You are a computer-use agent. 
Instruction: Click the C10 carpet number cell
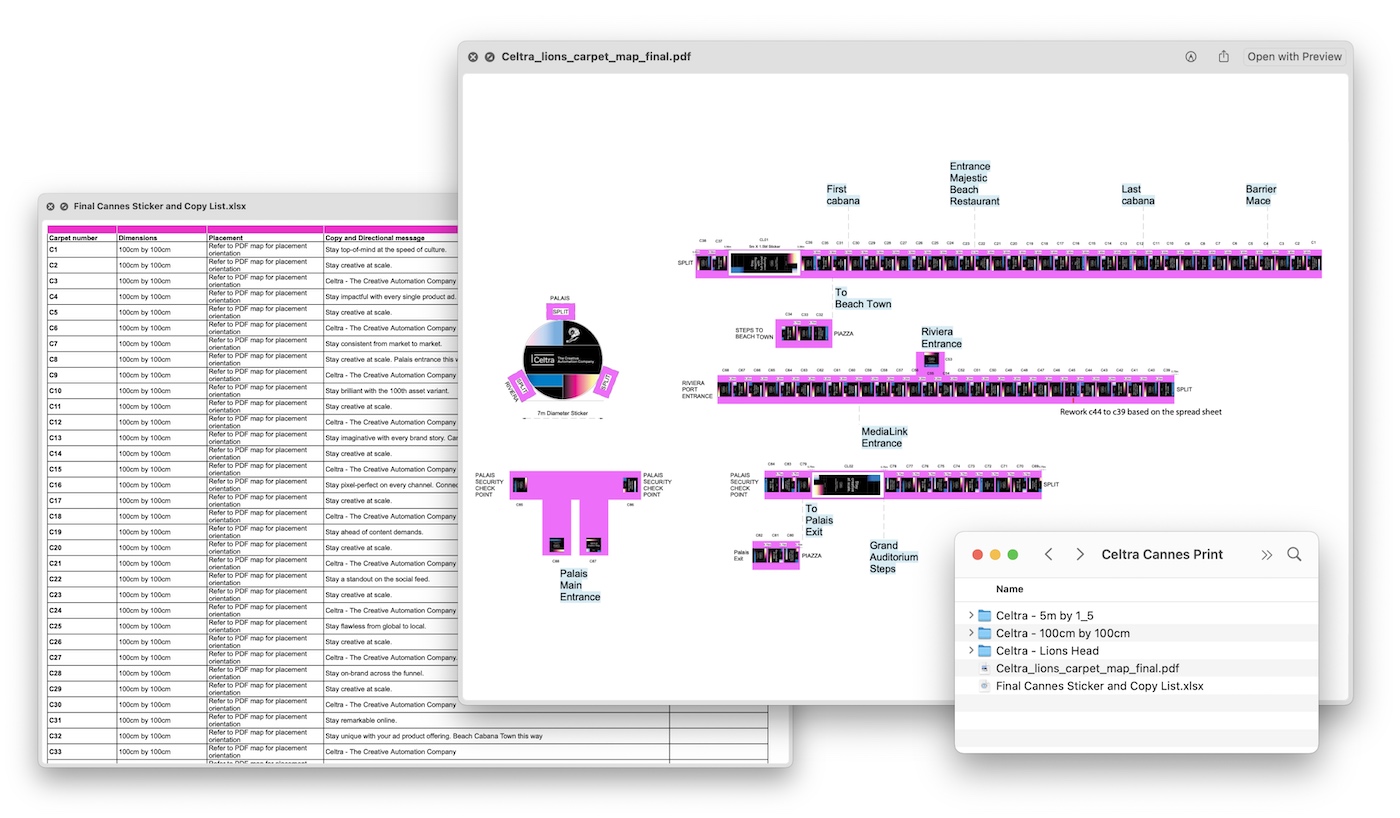[82, 391]
